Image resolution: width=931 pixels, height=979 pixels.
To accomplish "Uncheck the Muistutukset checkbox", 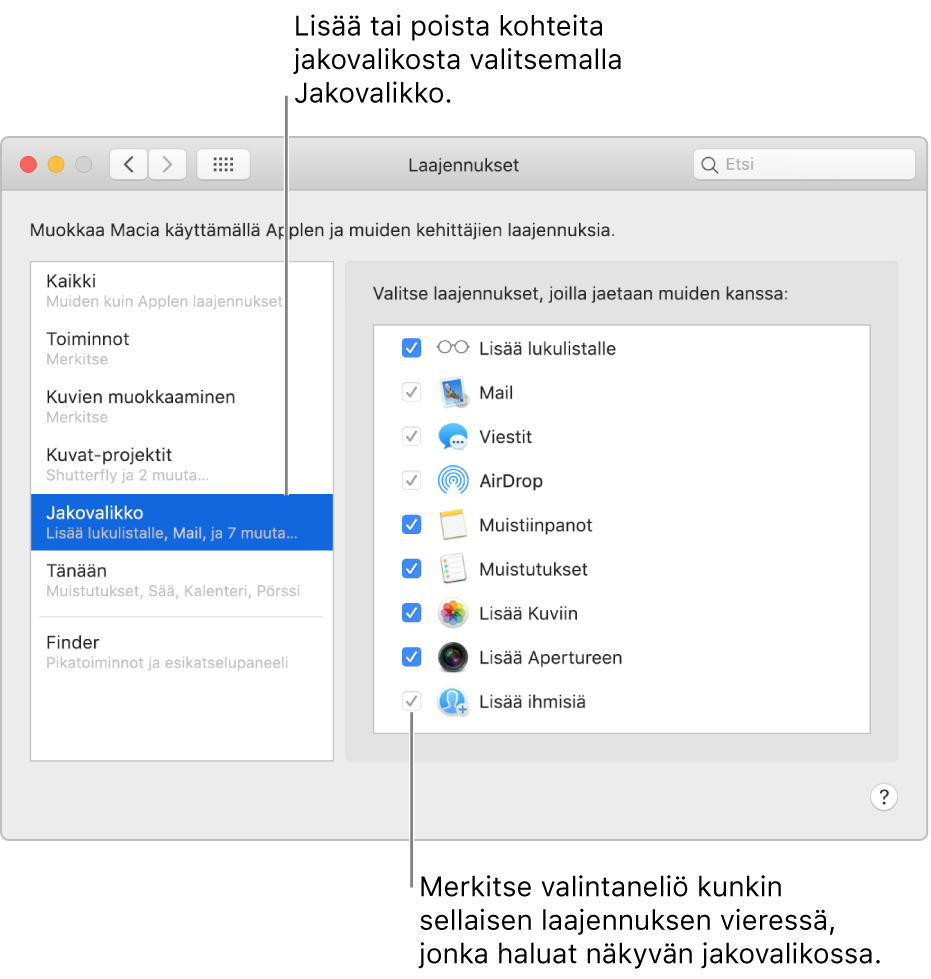I will point(411,569).
